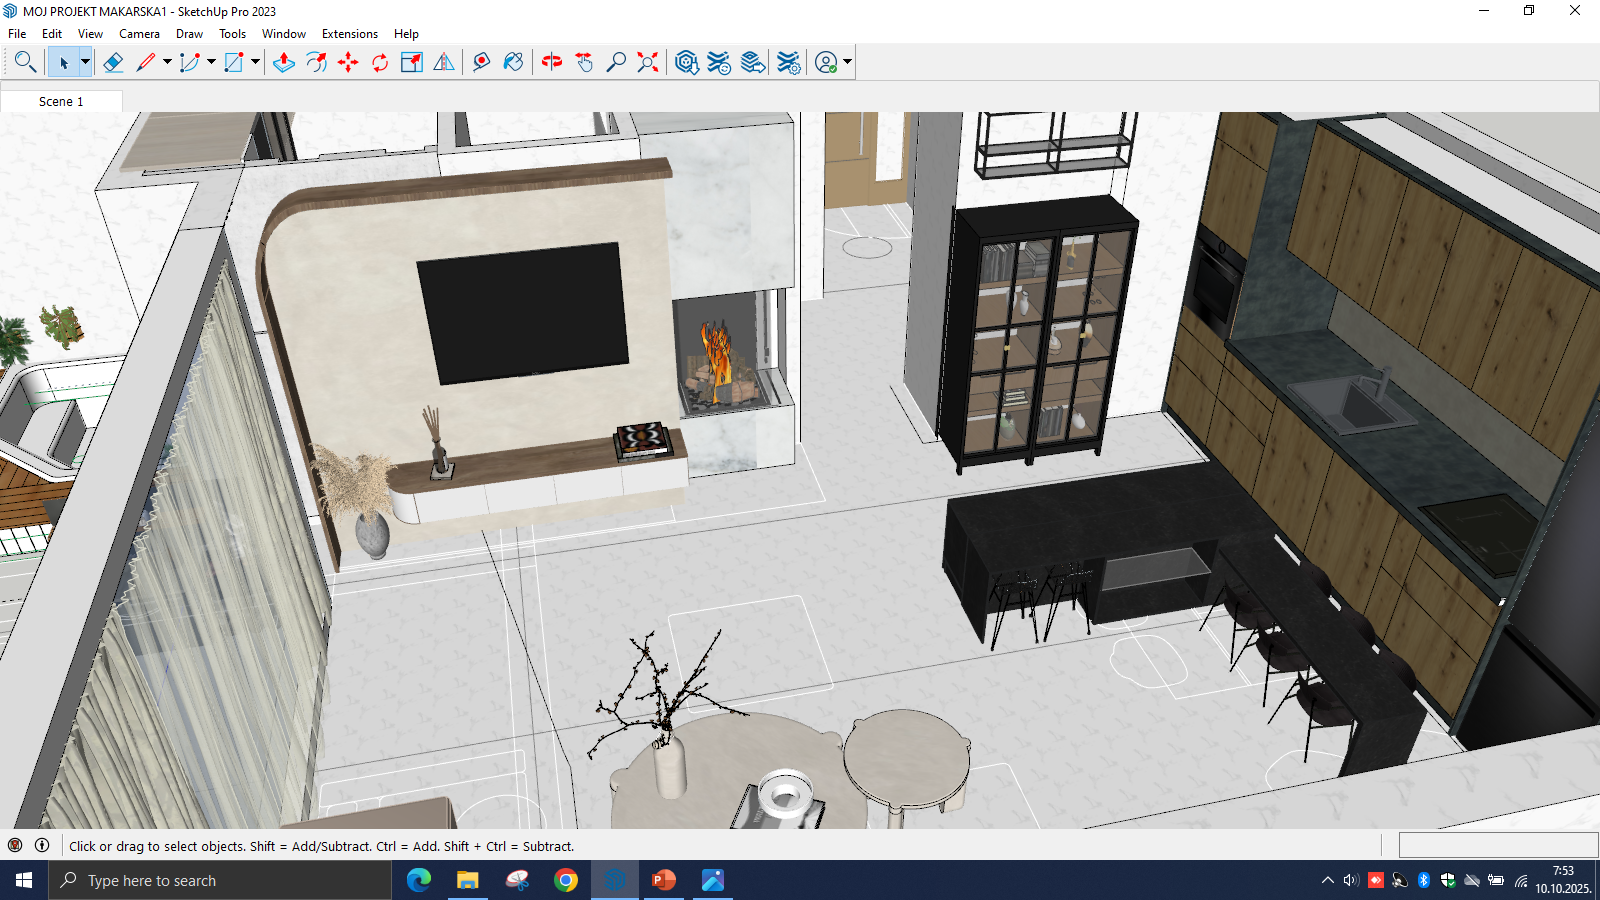Viewport: 1600px width, 900px height.
Task: Click the measurements input box
Action: point(1497,845)
